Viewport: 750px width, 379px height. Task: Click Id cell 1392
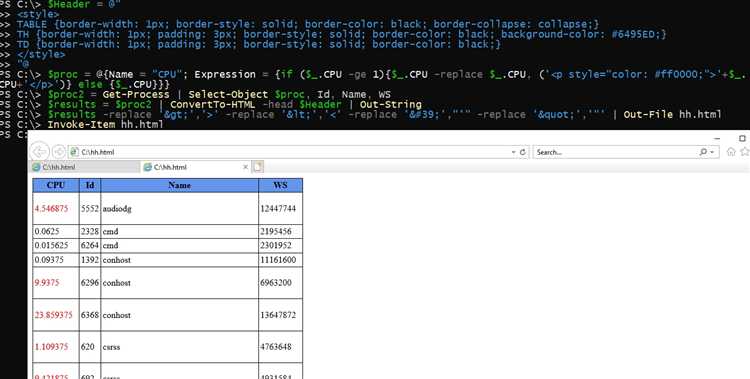[89, 260]
